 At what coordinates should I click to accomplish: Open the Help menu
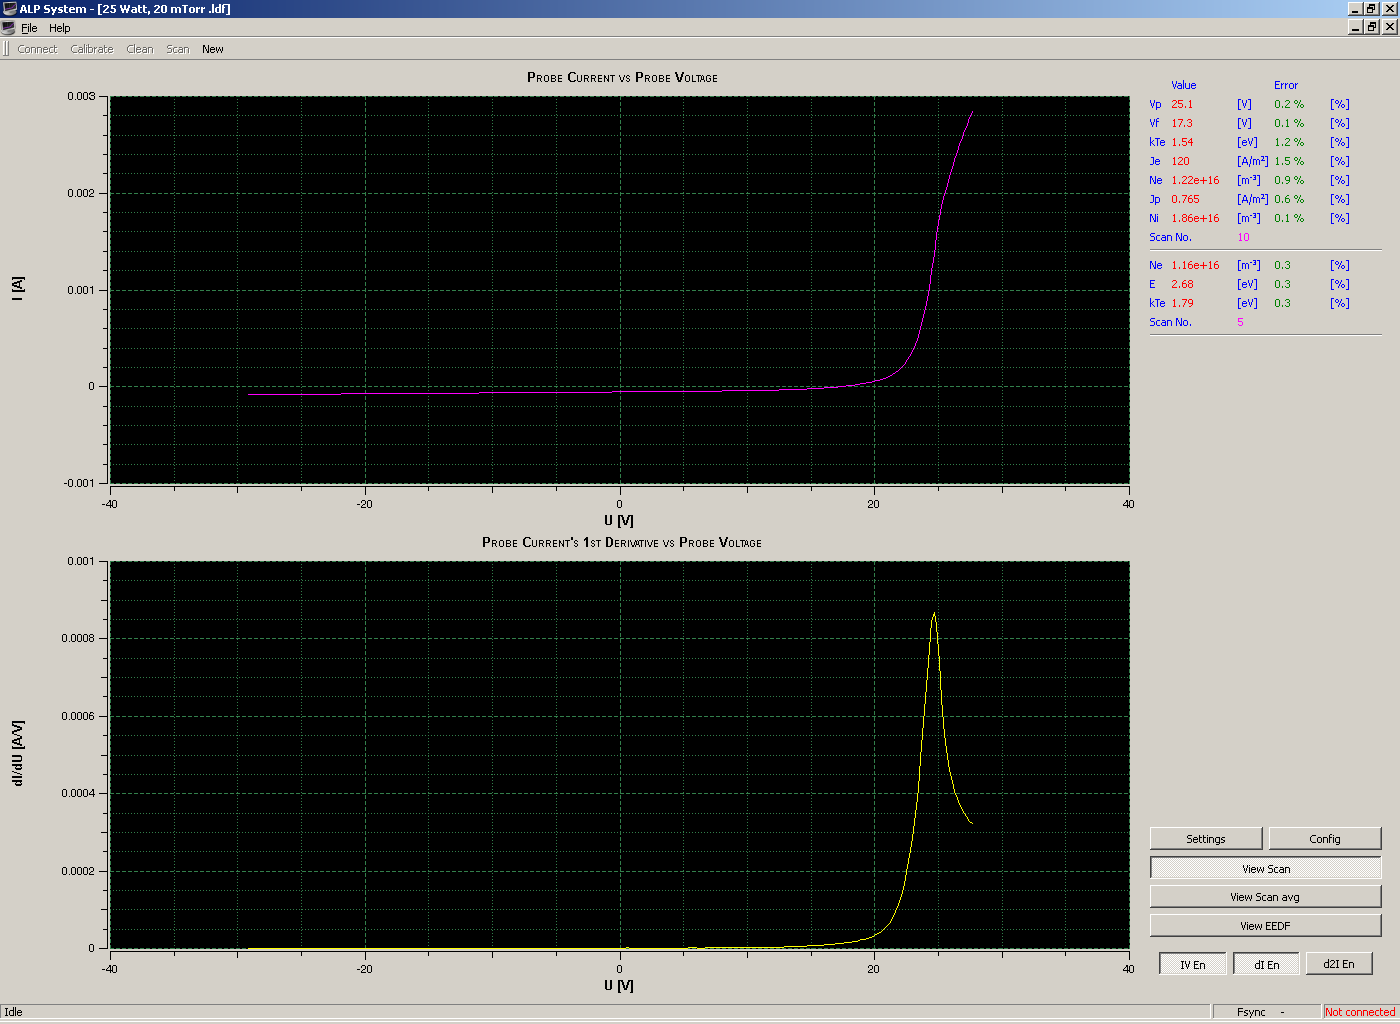click(60, 28)
